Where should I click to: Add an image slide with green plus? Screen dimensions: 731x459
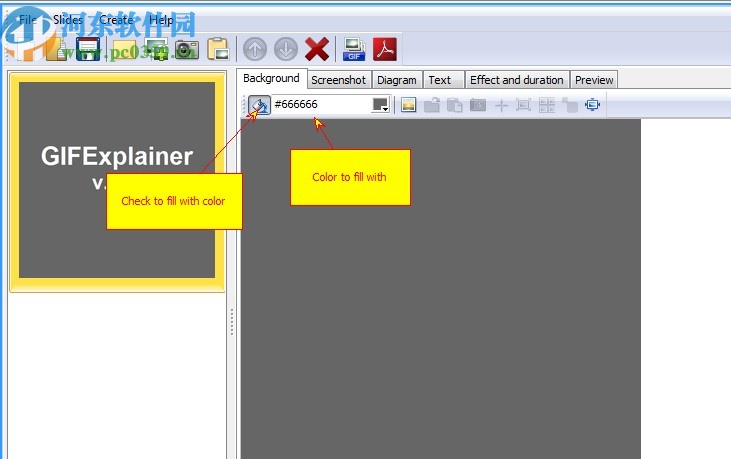pos(156,49)
